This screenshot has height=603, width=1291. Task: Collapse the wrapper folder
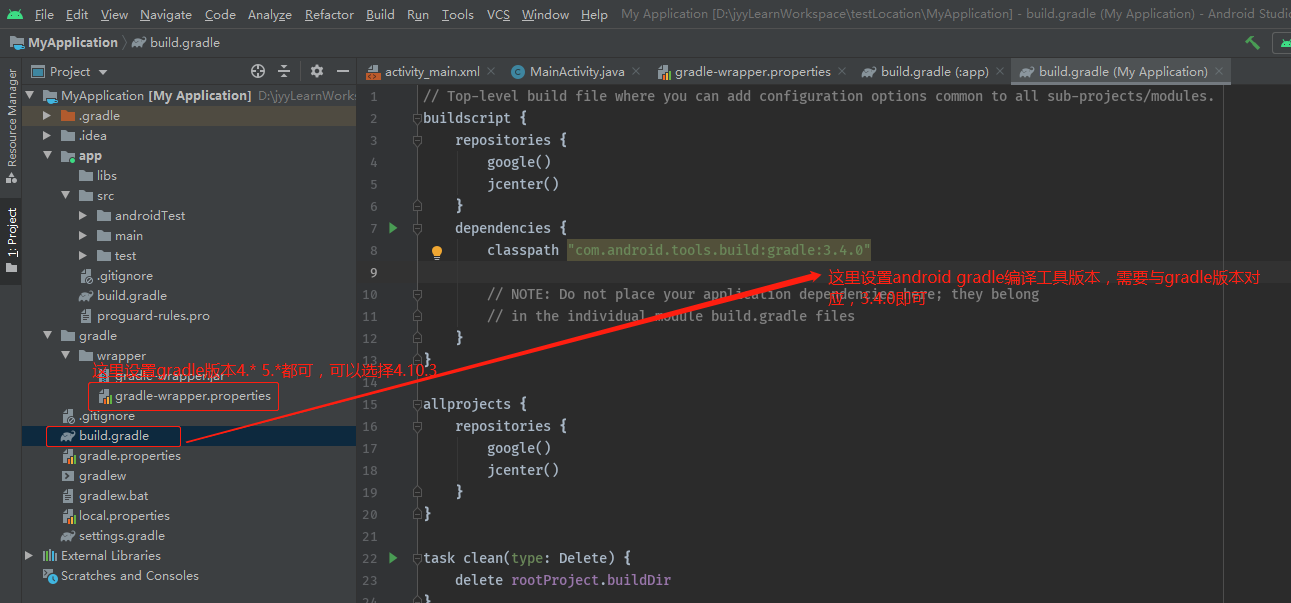click(x=65, y=356)
